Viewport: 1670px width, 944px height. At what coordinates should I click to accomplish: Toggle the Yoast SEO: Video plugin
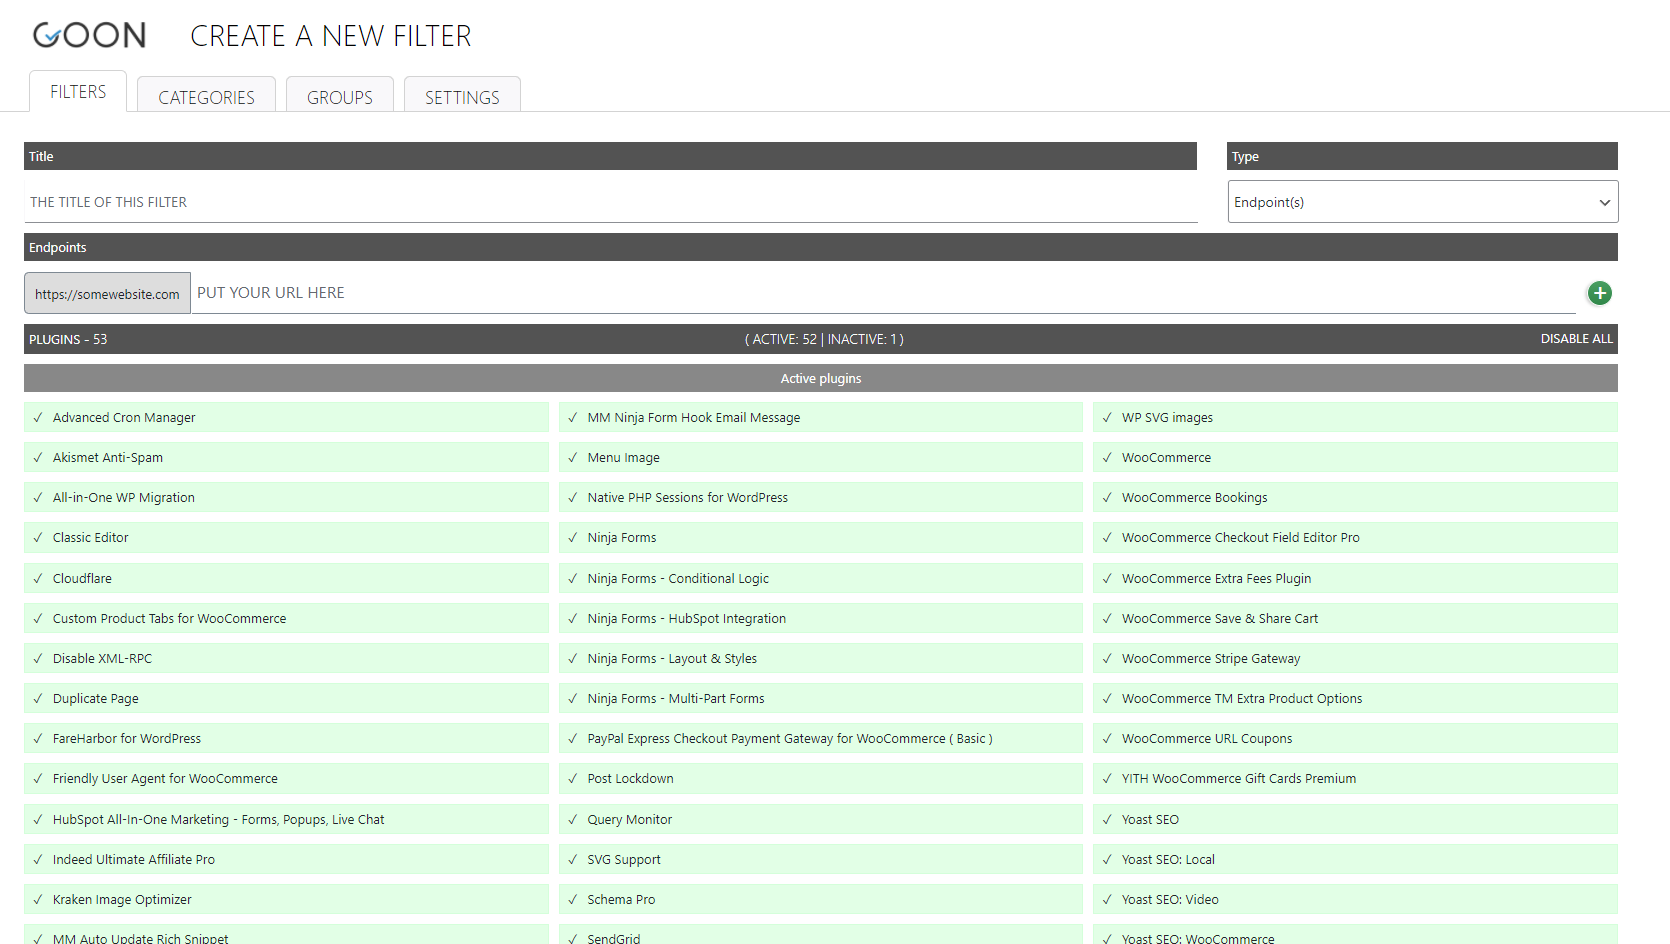click(x=1355, y=900)
